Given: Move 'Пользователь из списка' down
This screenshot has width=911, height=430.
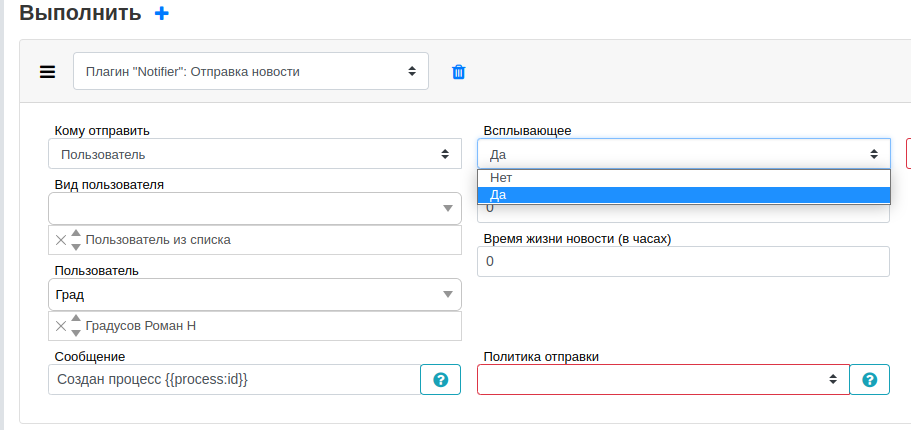Looking at the screenshot, I should pyautogui.click(x=76, y=247).
